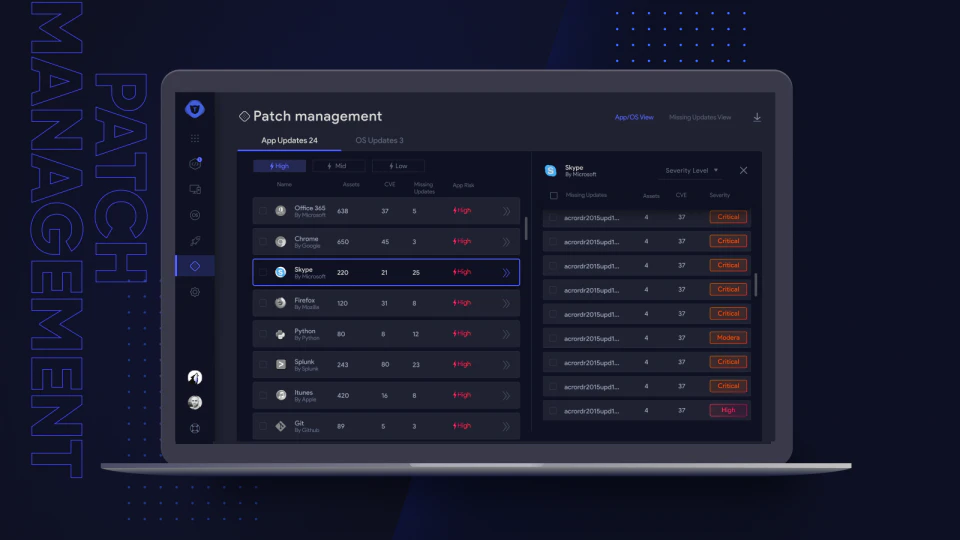Tick the Office 365 row checkbox
This screenshot has width=960, height=540.
pos(263,211)
